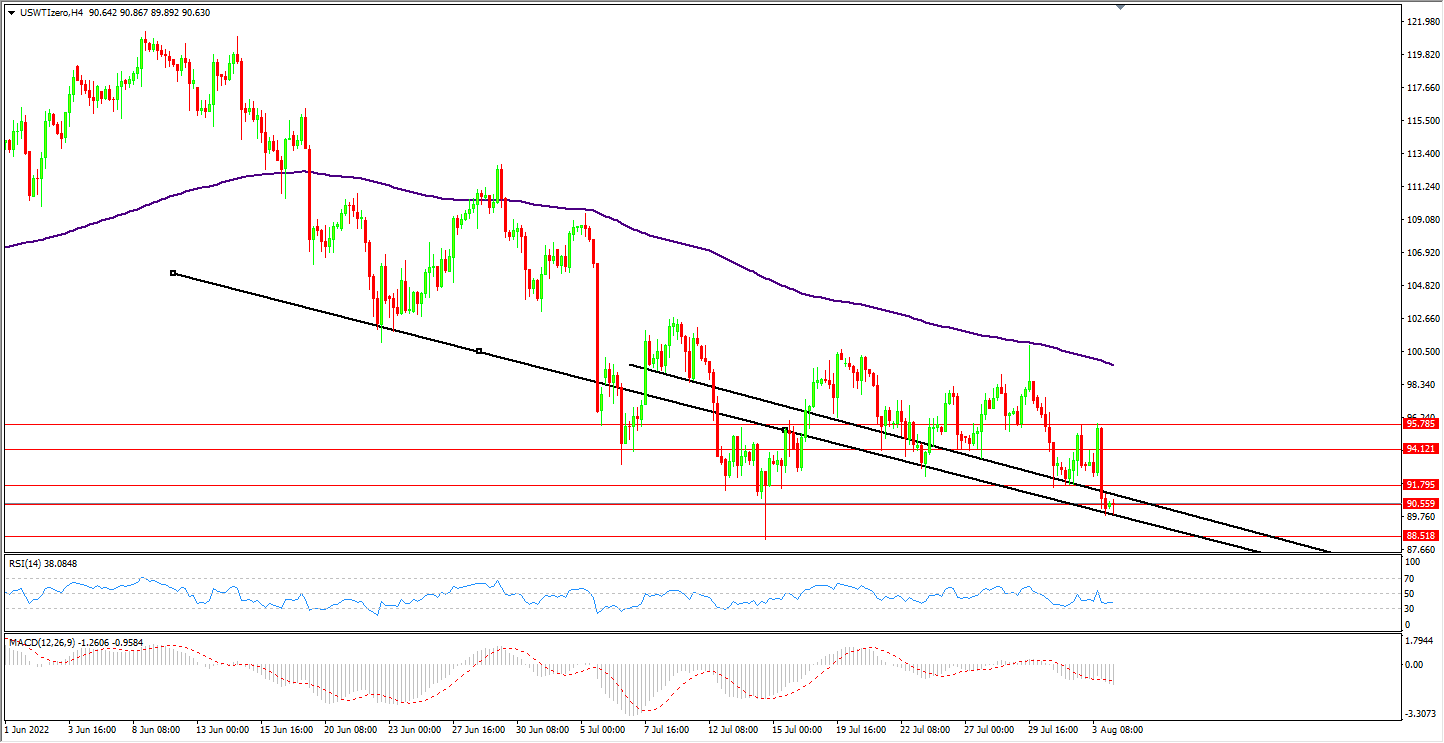
Task: Click the RSI scale value 70
Action: tap(1411, 578)
